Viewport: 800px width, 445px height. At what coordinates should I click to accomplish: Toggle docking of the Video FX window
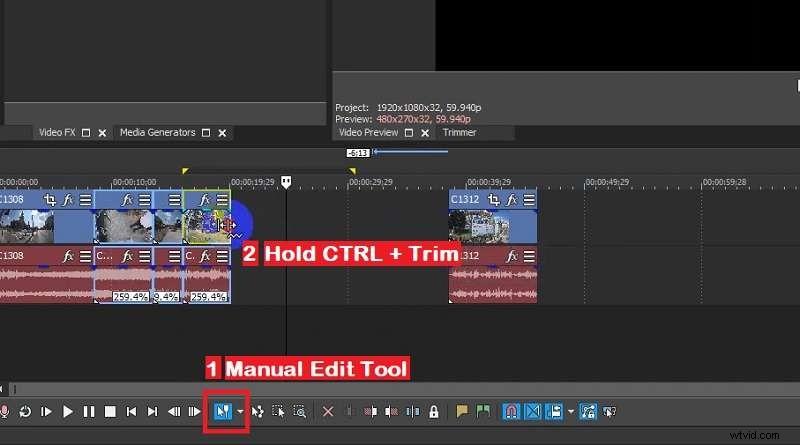tap(86, 133)
